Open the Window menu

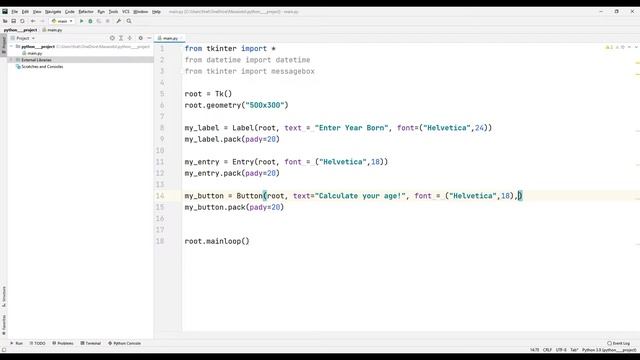[141, 12]
